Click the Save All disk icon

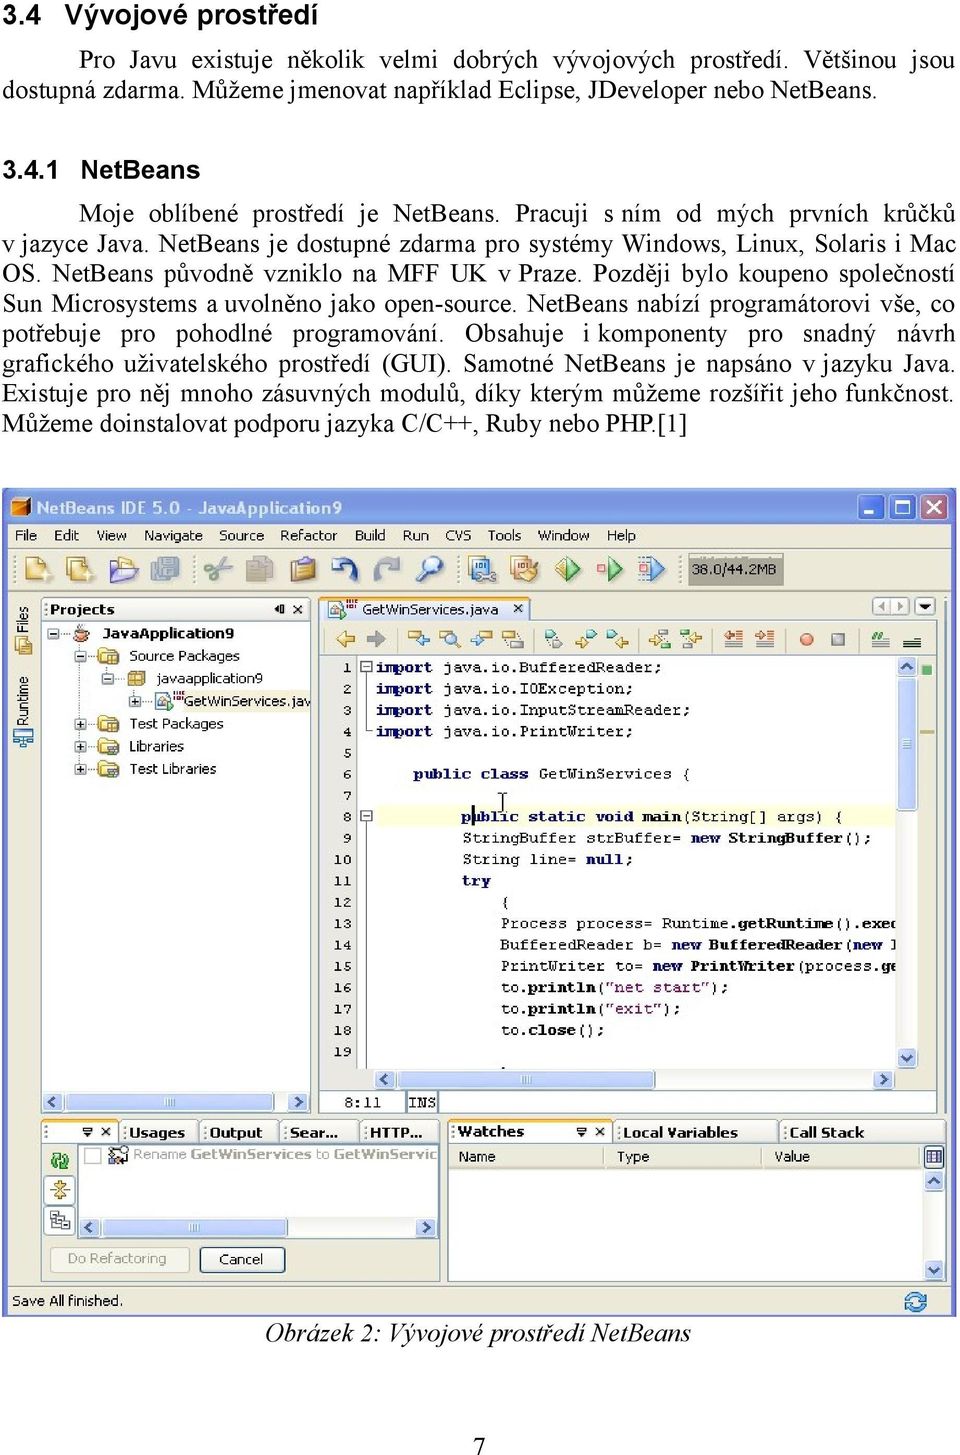(164, 569)
